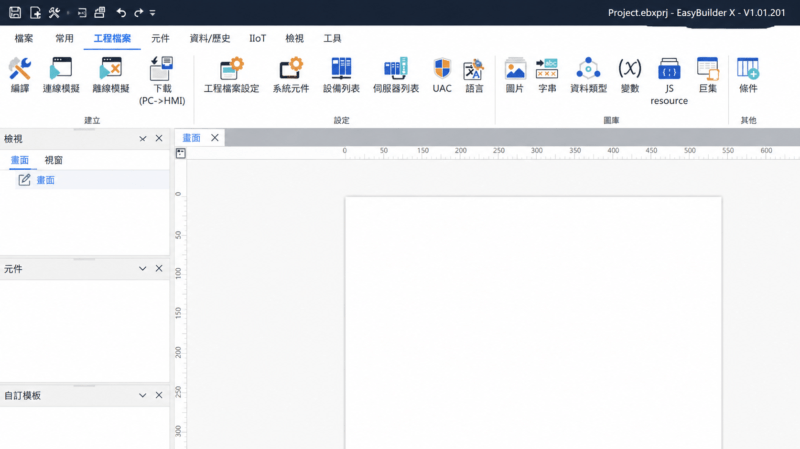Close the 畫面 document tab
Screen dimensions: 800x449
pos(215,138)
